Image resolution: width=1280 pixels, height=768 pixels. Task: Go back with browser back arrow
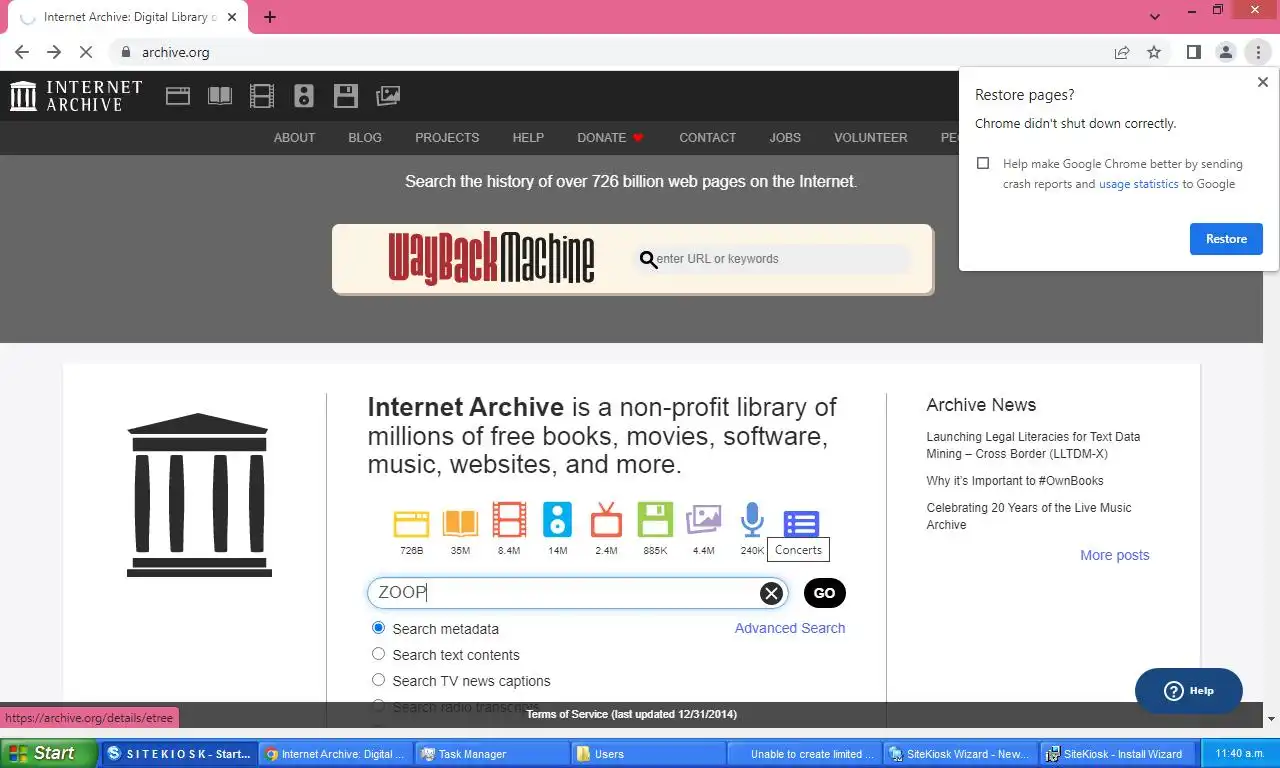click(22, 52)
